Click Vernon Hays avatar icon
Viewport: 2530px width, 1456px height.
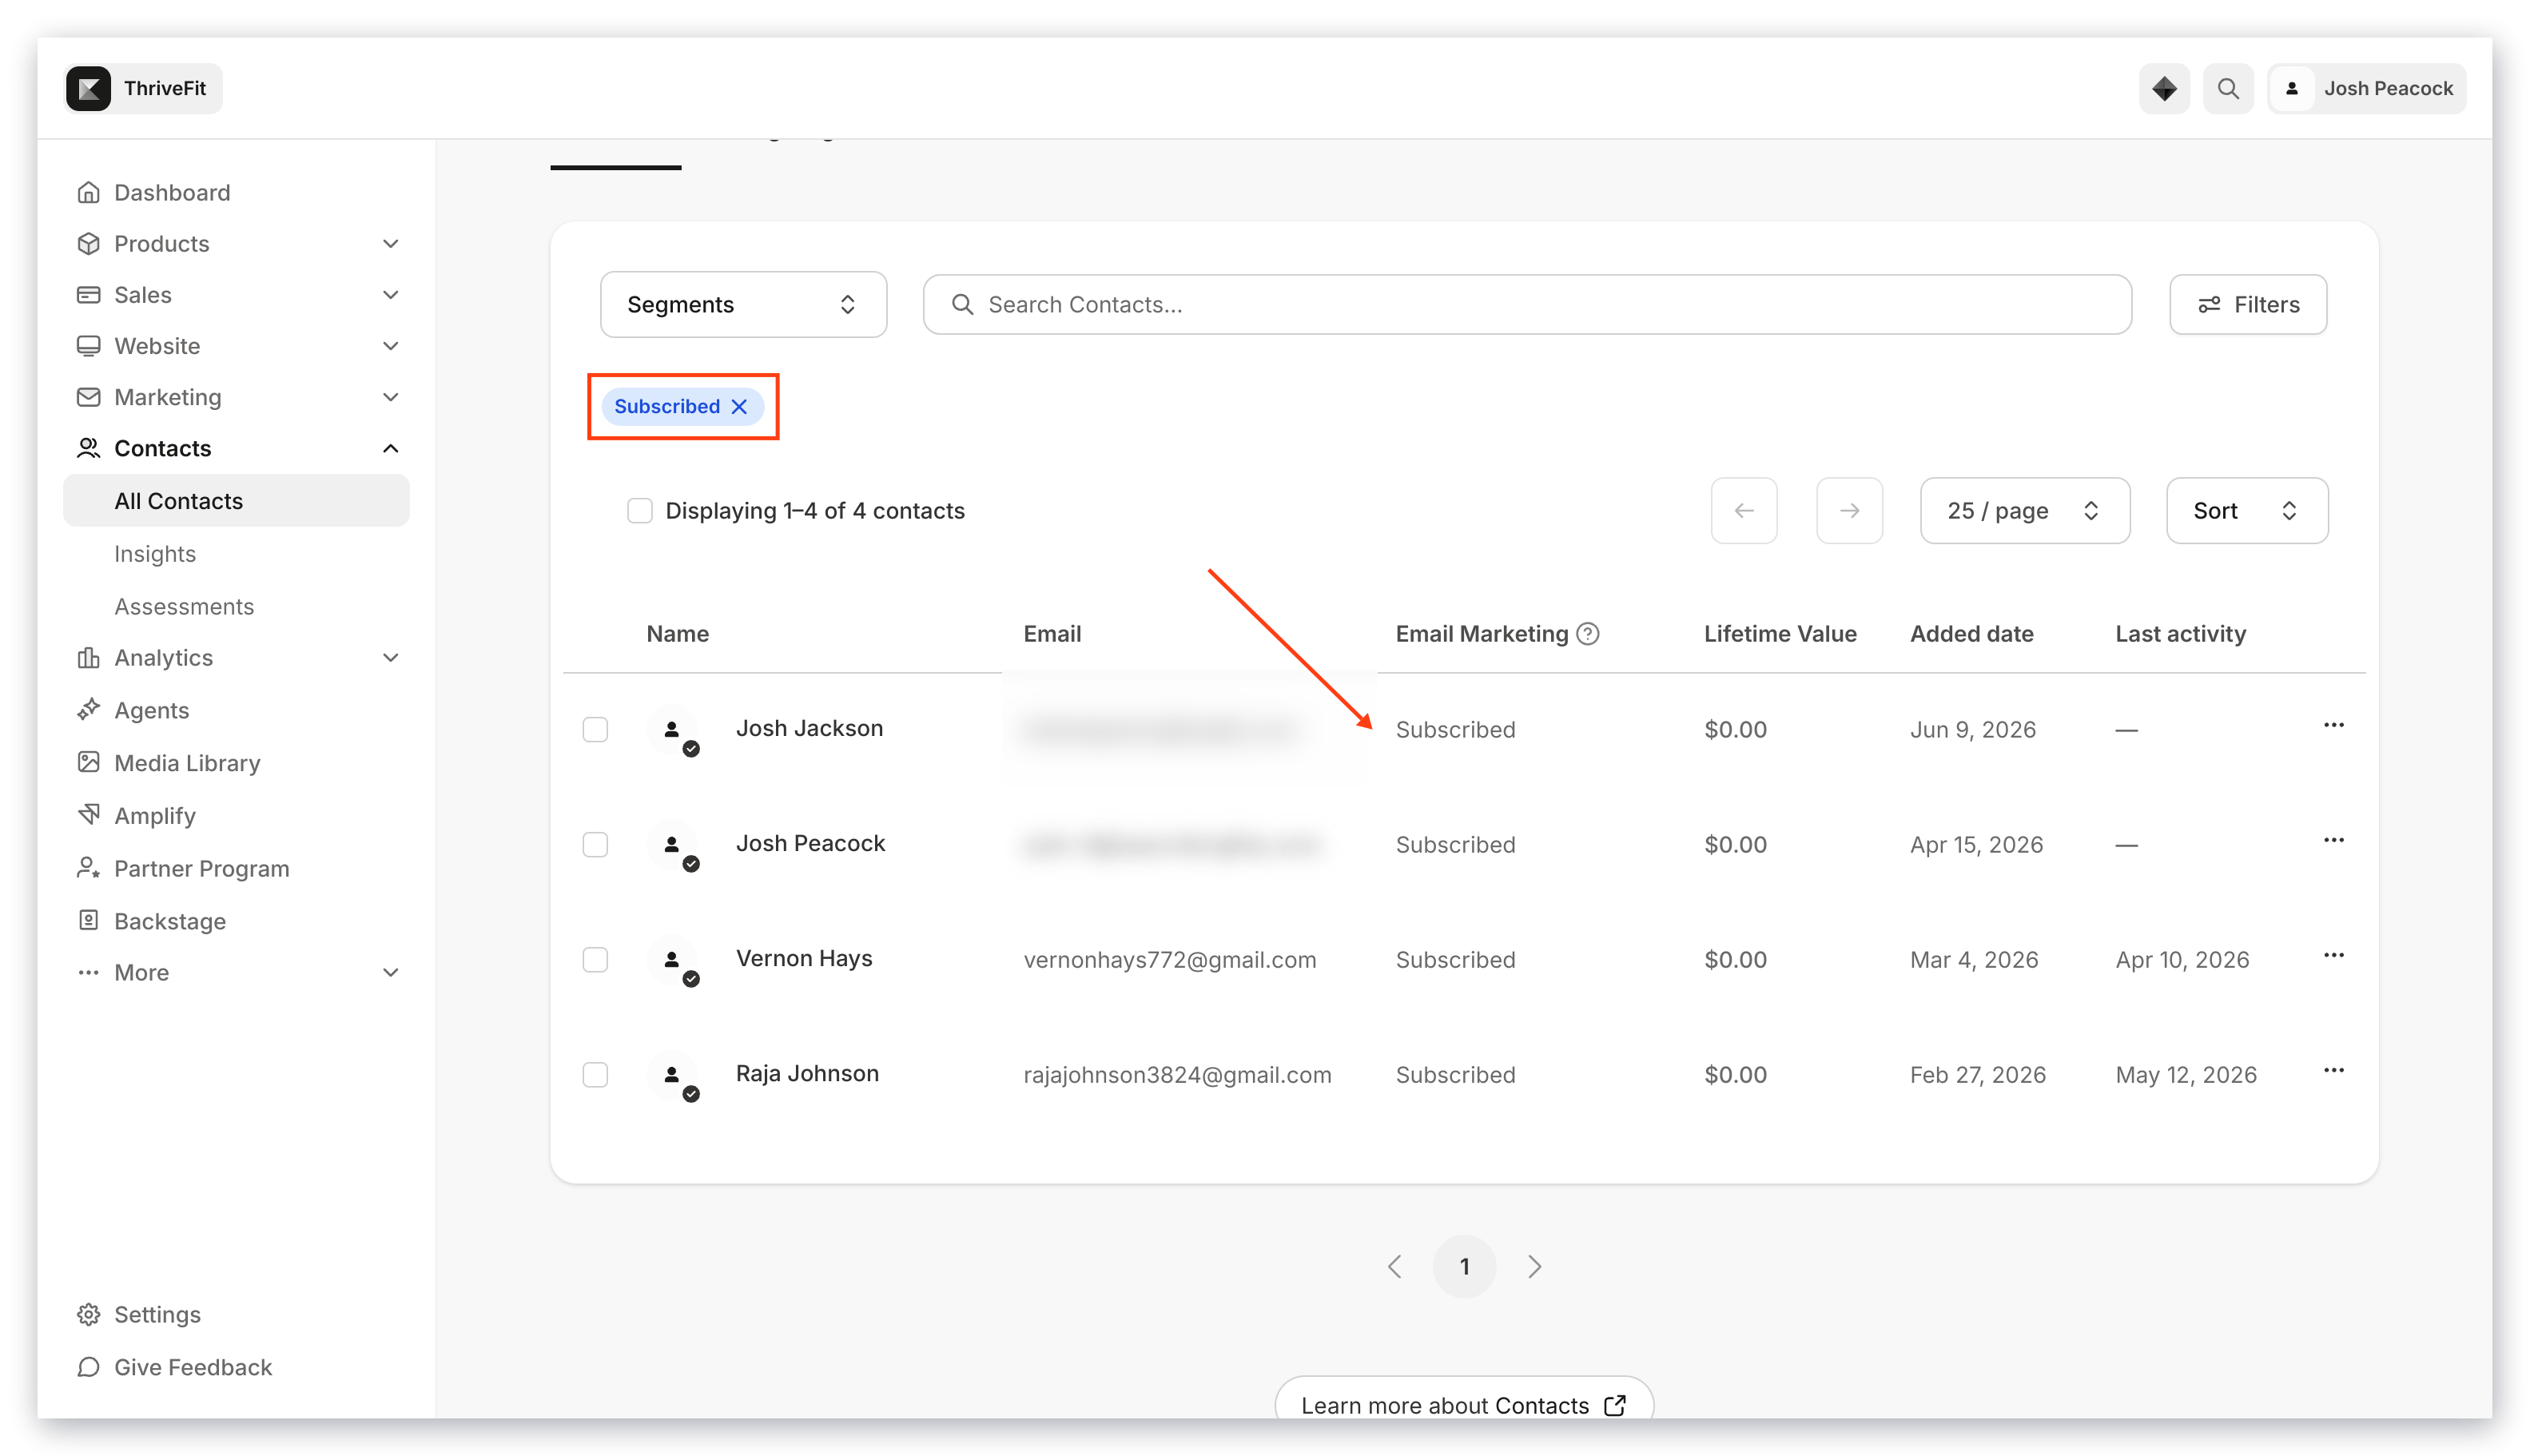coord(673,960)
